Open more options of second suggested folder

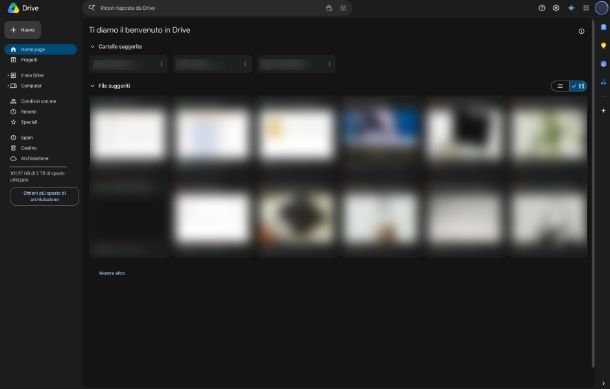(245, 64)
